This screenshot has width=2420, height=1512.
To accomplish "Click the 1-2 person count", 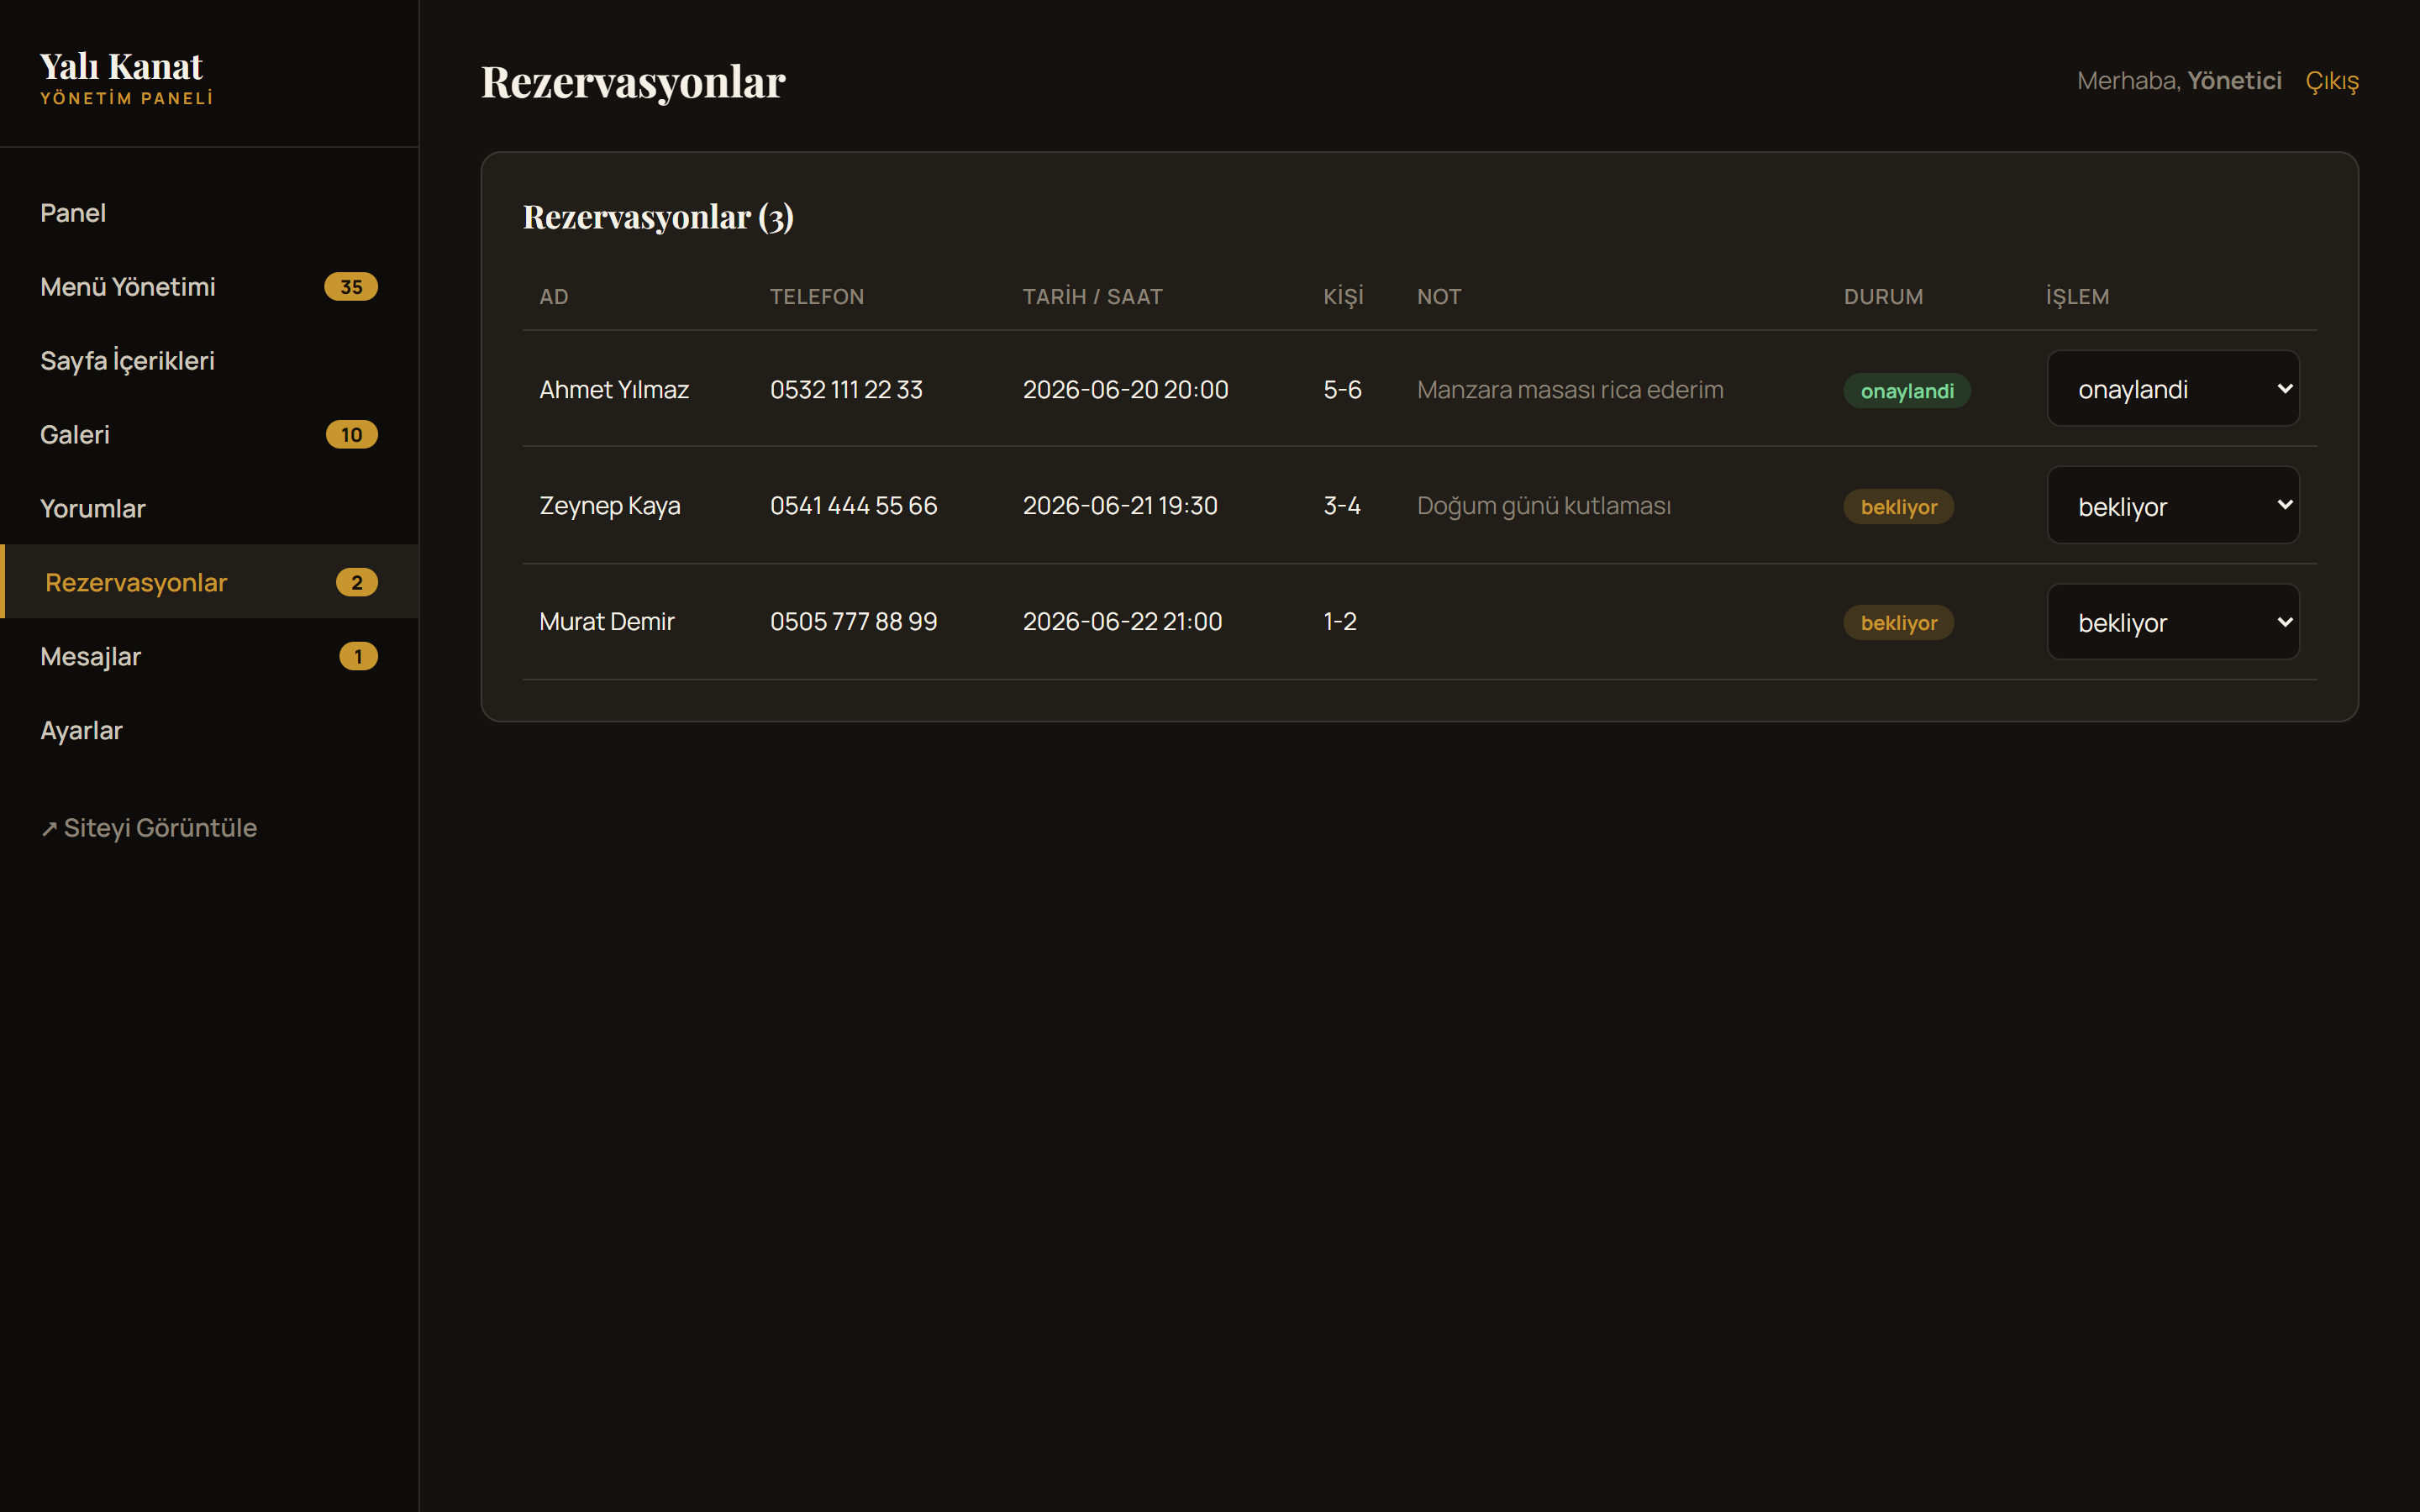I will (x=1340, y=622).
